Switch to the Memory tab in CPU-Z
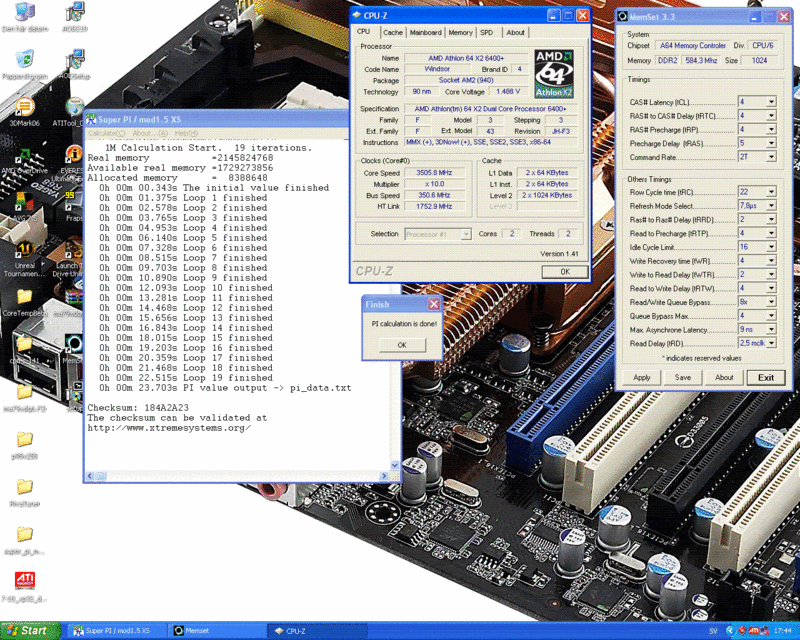 coord(460,32)
